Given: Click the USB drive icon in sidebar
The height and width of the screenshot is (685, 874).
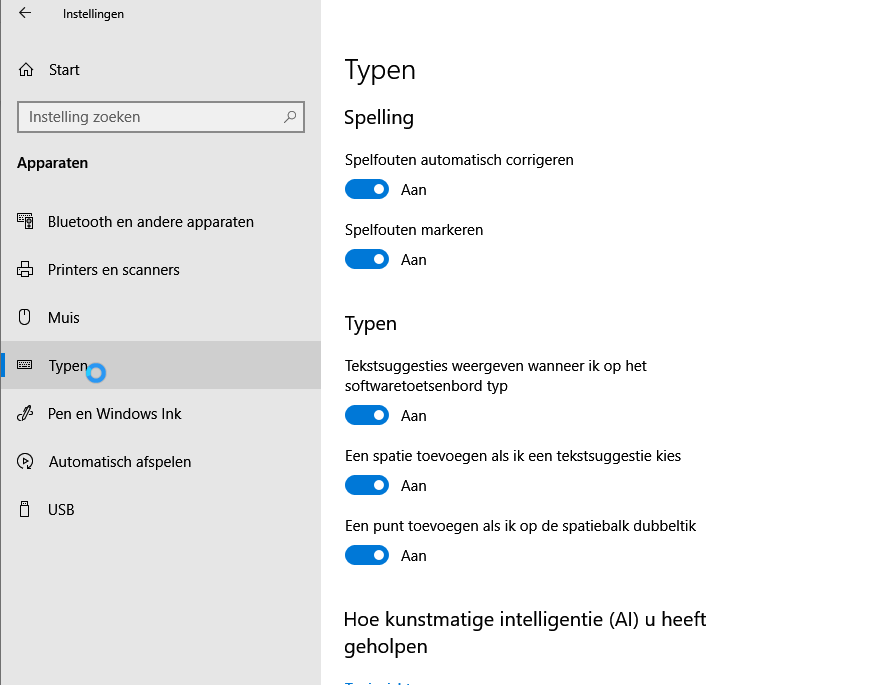Looking at the screenshot, I should [x=26, y=510].
